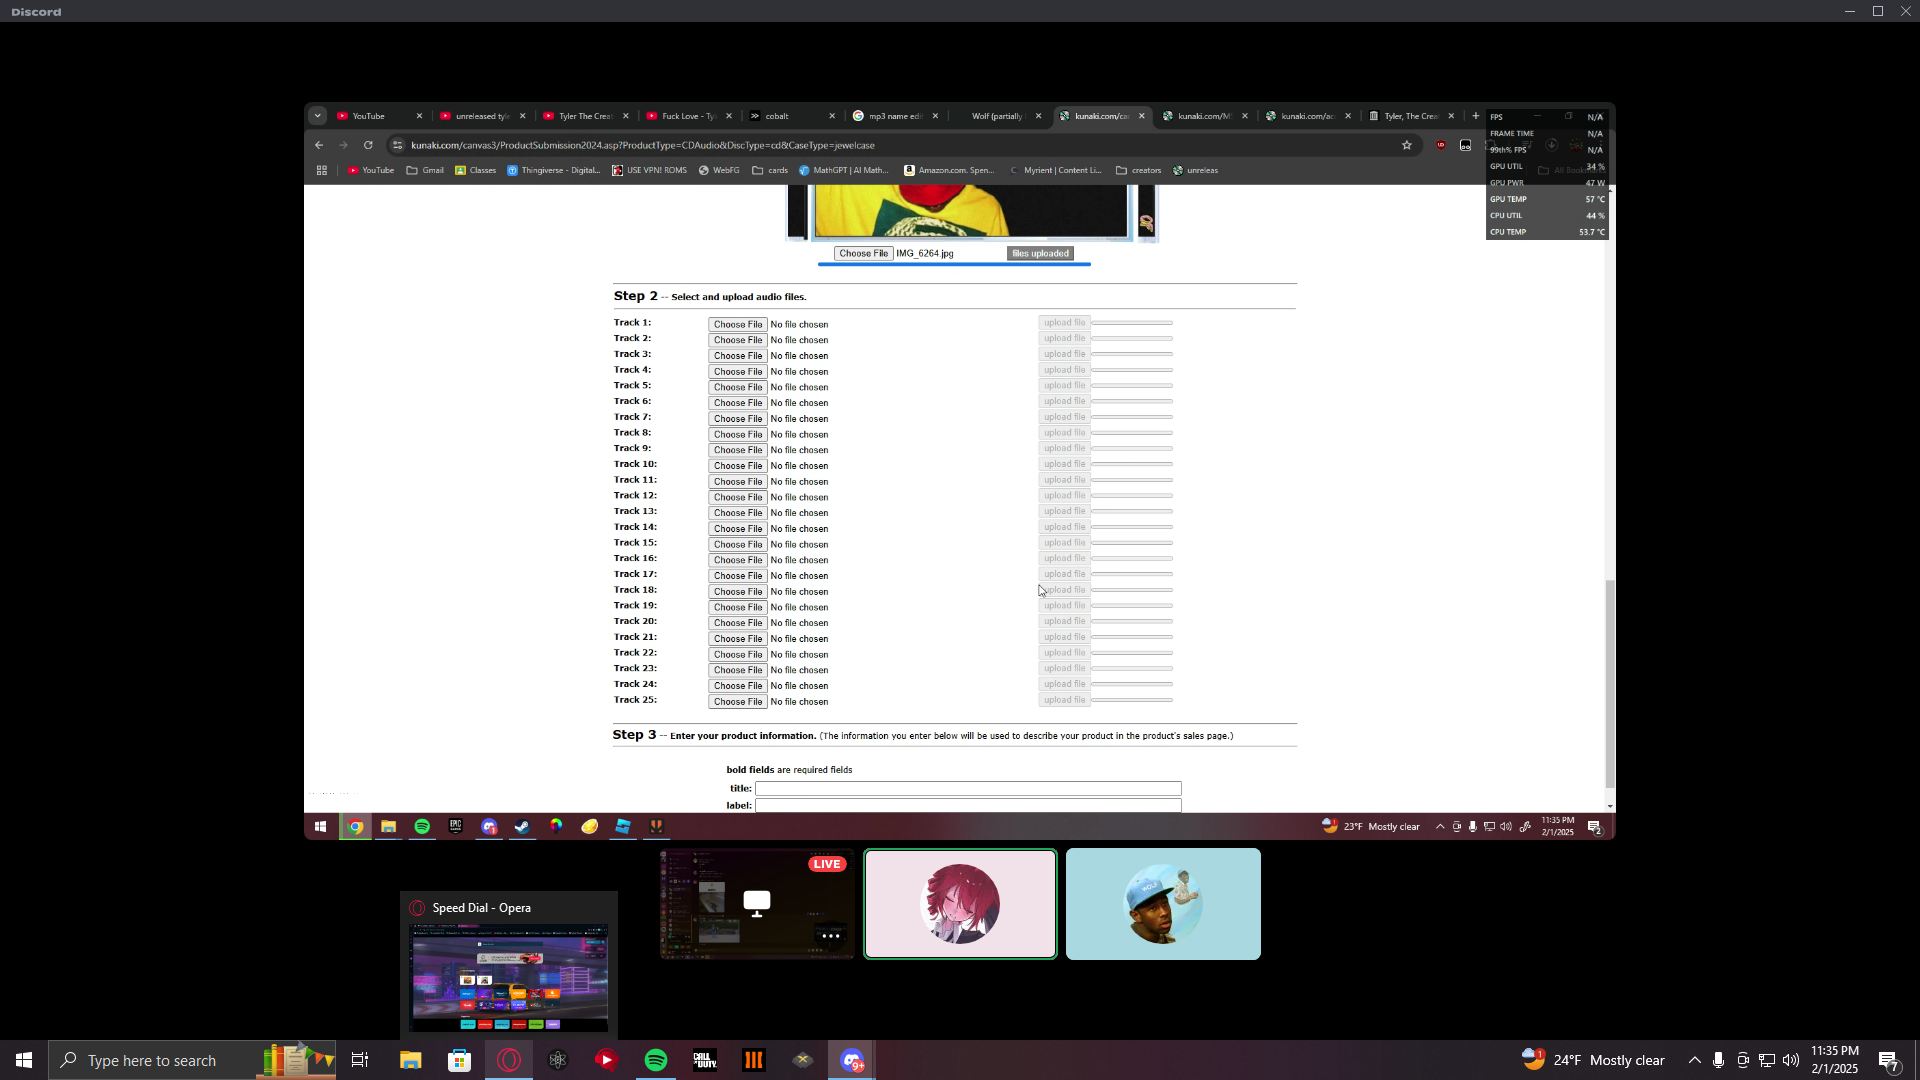Select the LIVE stream preview tile

[x=757, y=904]
